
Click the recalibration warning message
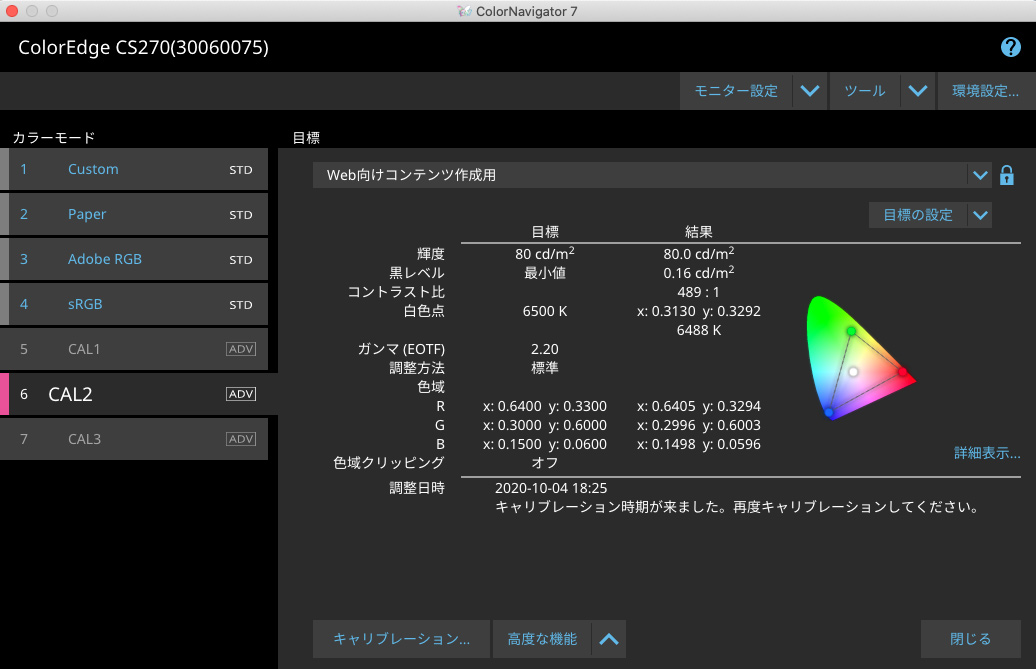click(x=738, y=507)
